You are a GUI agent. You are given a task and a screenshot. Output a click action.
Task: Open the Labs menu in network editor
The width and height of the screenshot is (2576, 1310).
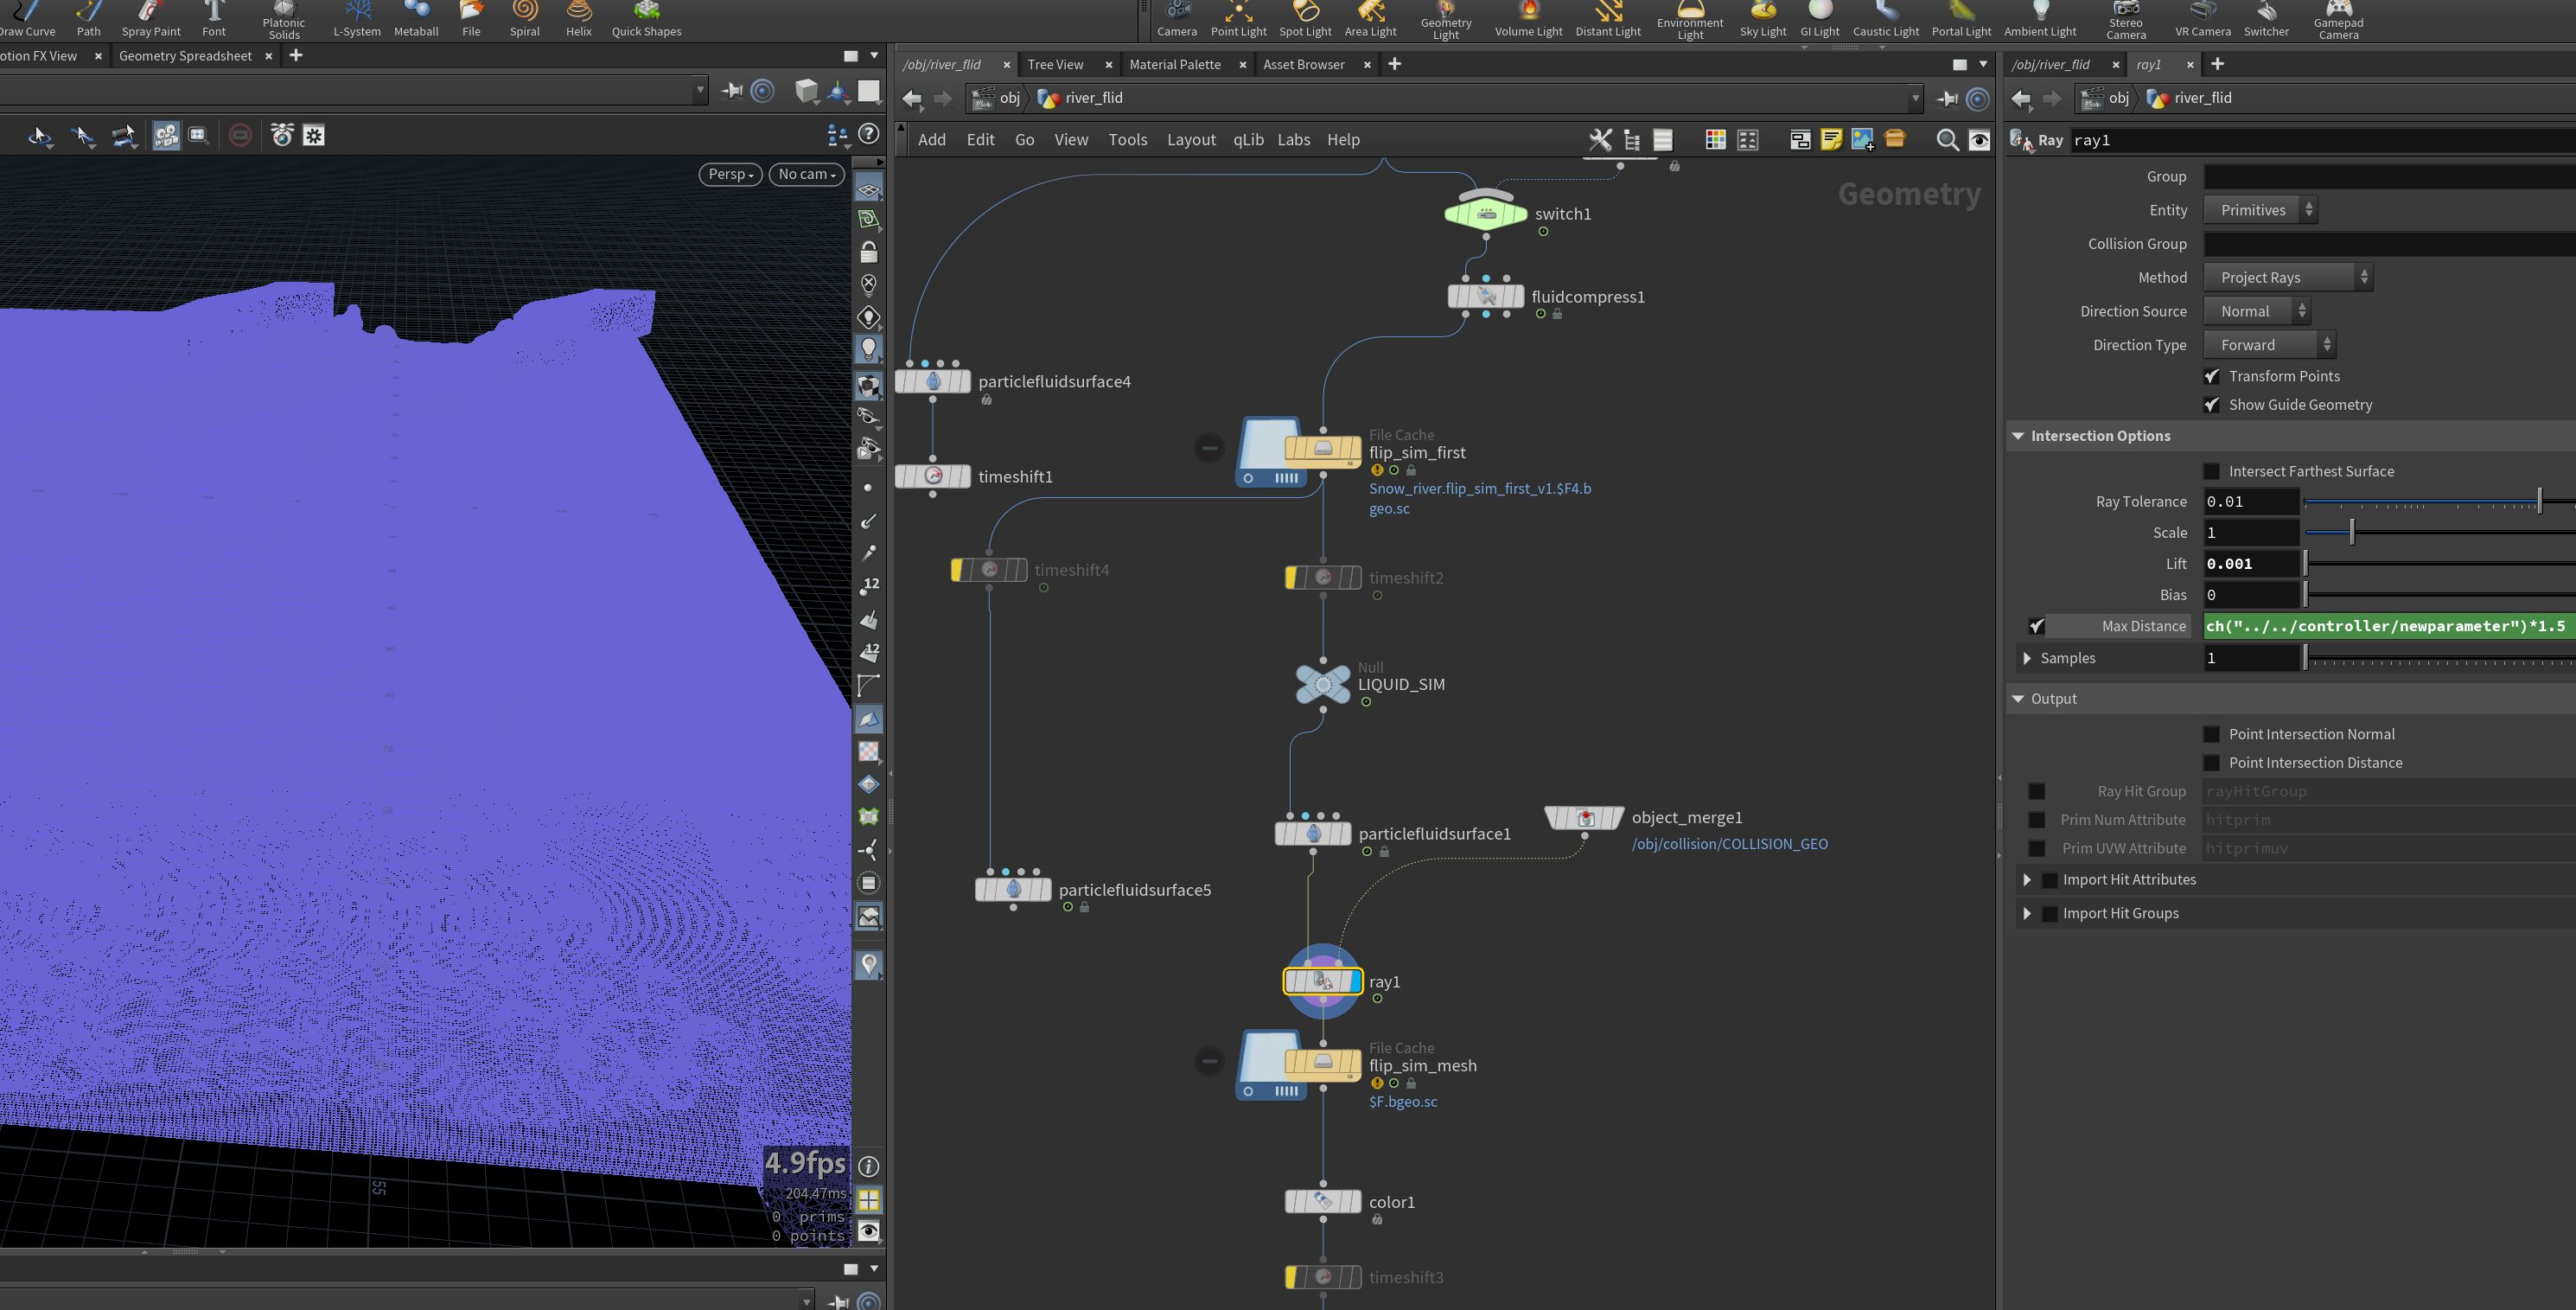pos(1293,140)
